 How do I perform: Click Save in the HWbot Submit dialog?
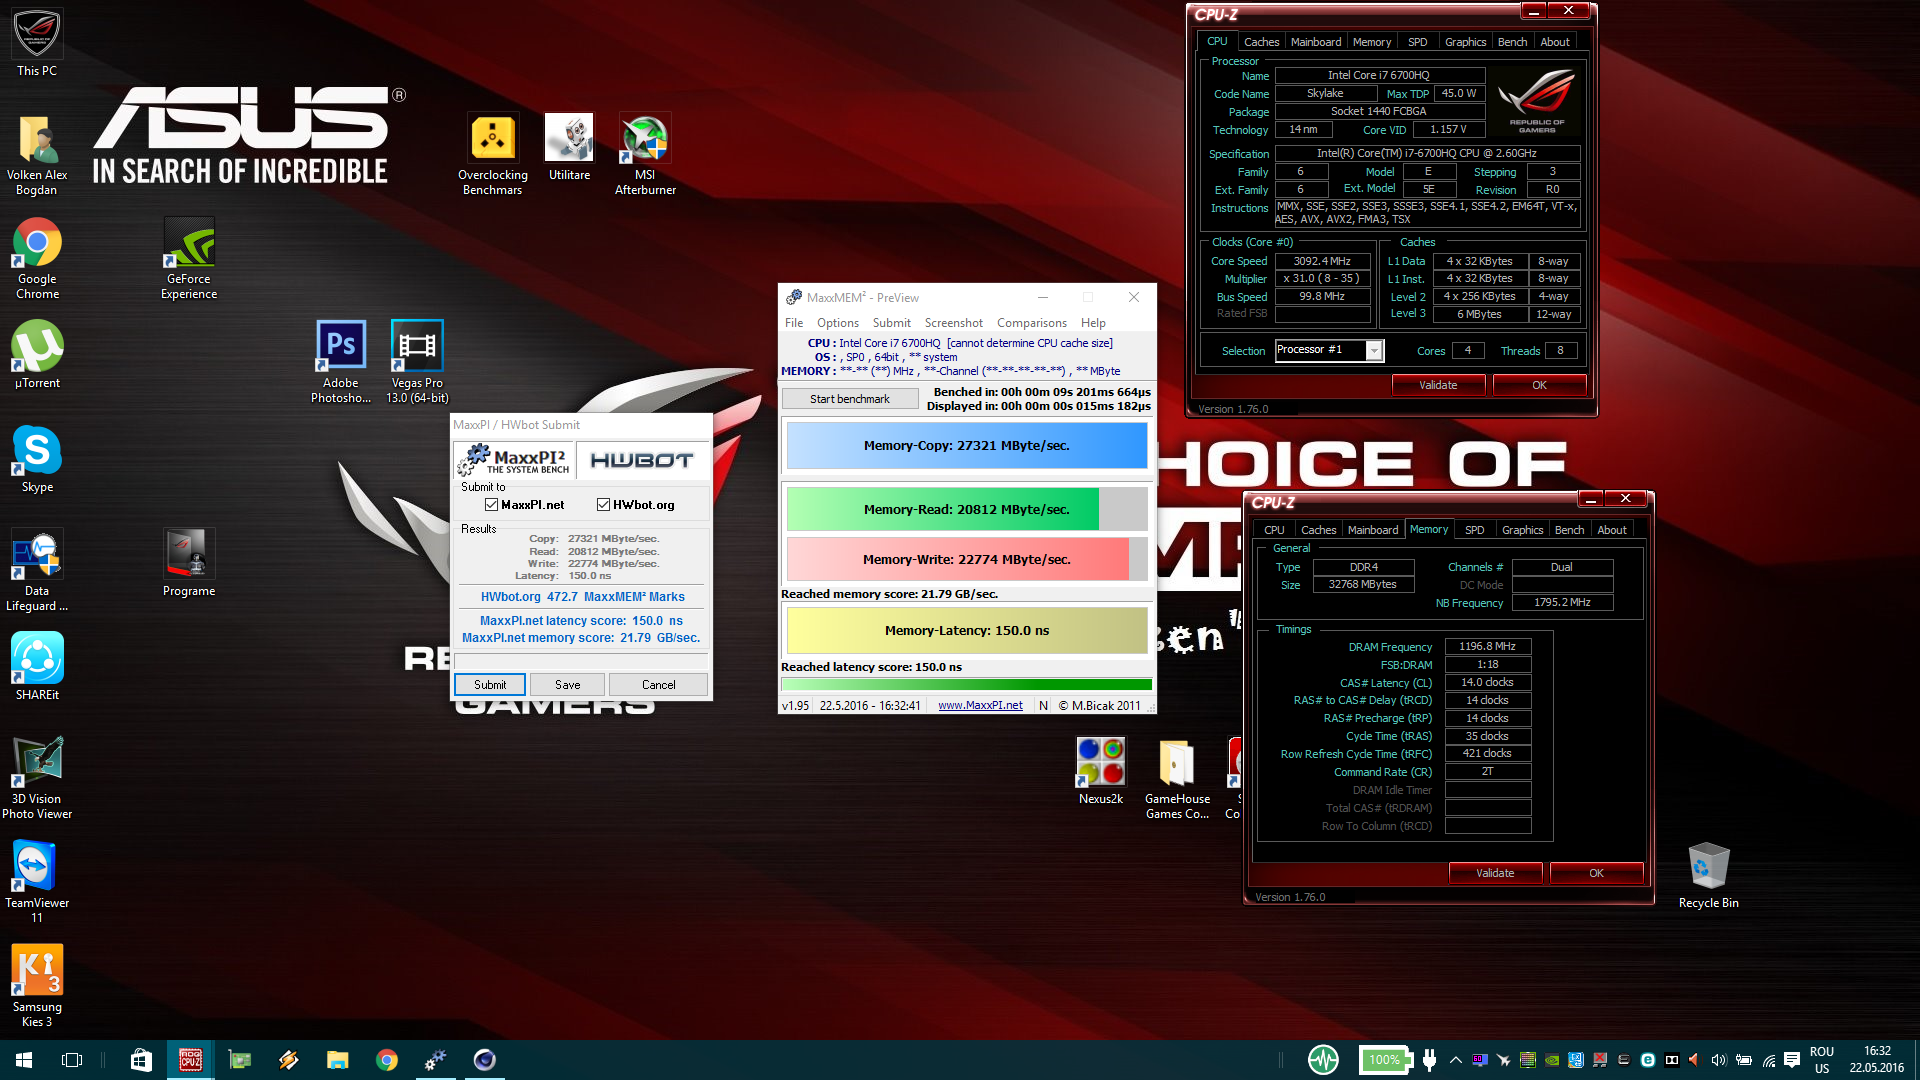[568, 685]
